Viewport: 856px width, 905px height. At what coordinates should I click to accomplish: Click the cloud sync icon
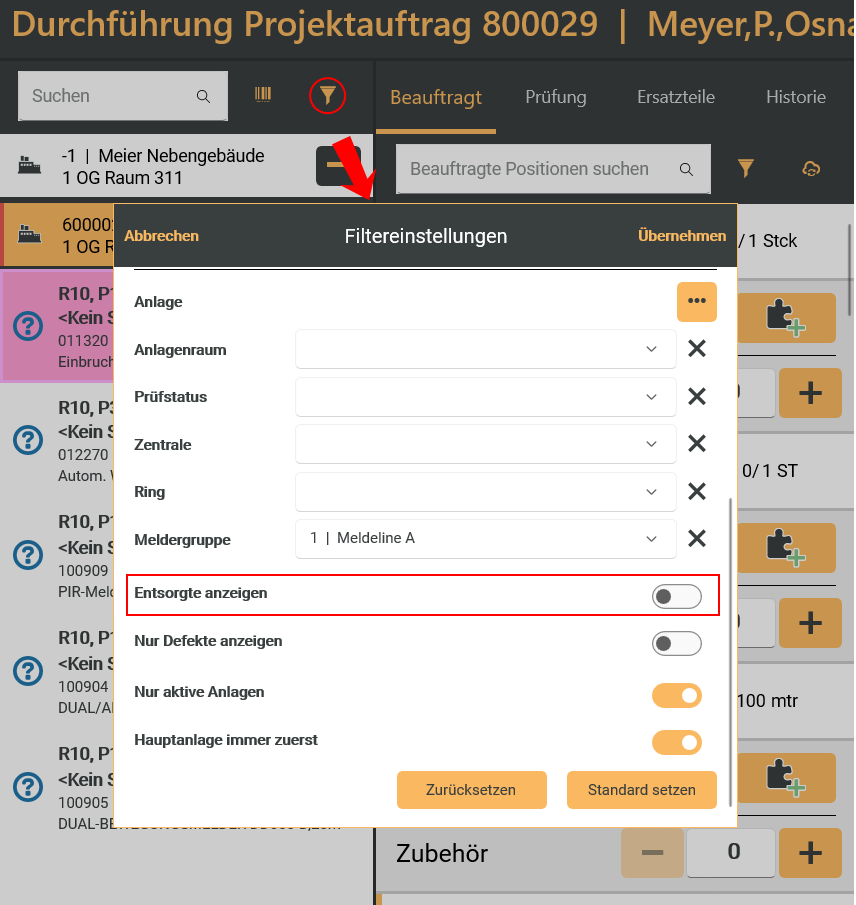[x=811, y=169]
